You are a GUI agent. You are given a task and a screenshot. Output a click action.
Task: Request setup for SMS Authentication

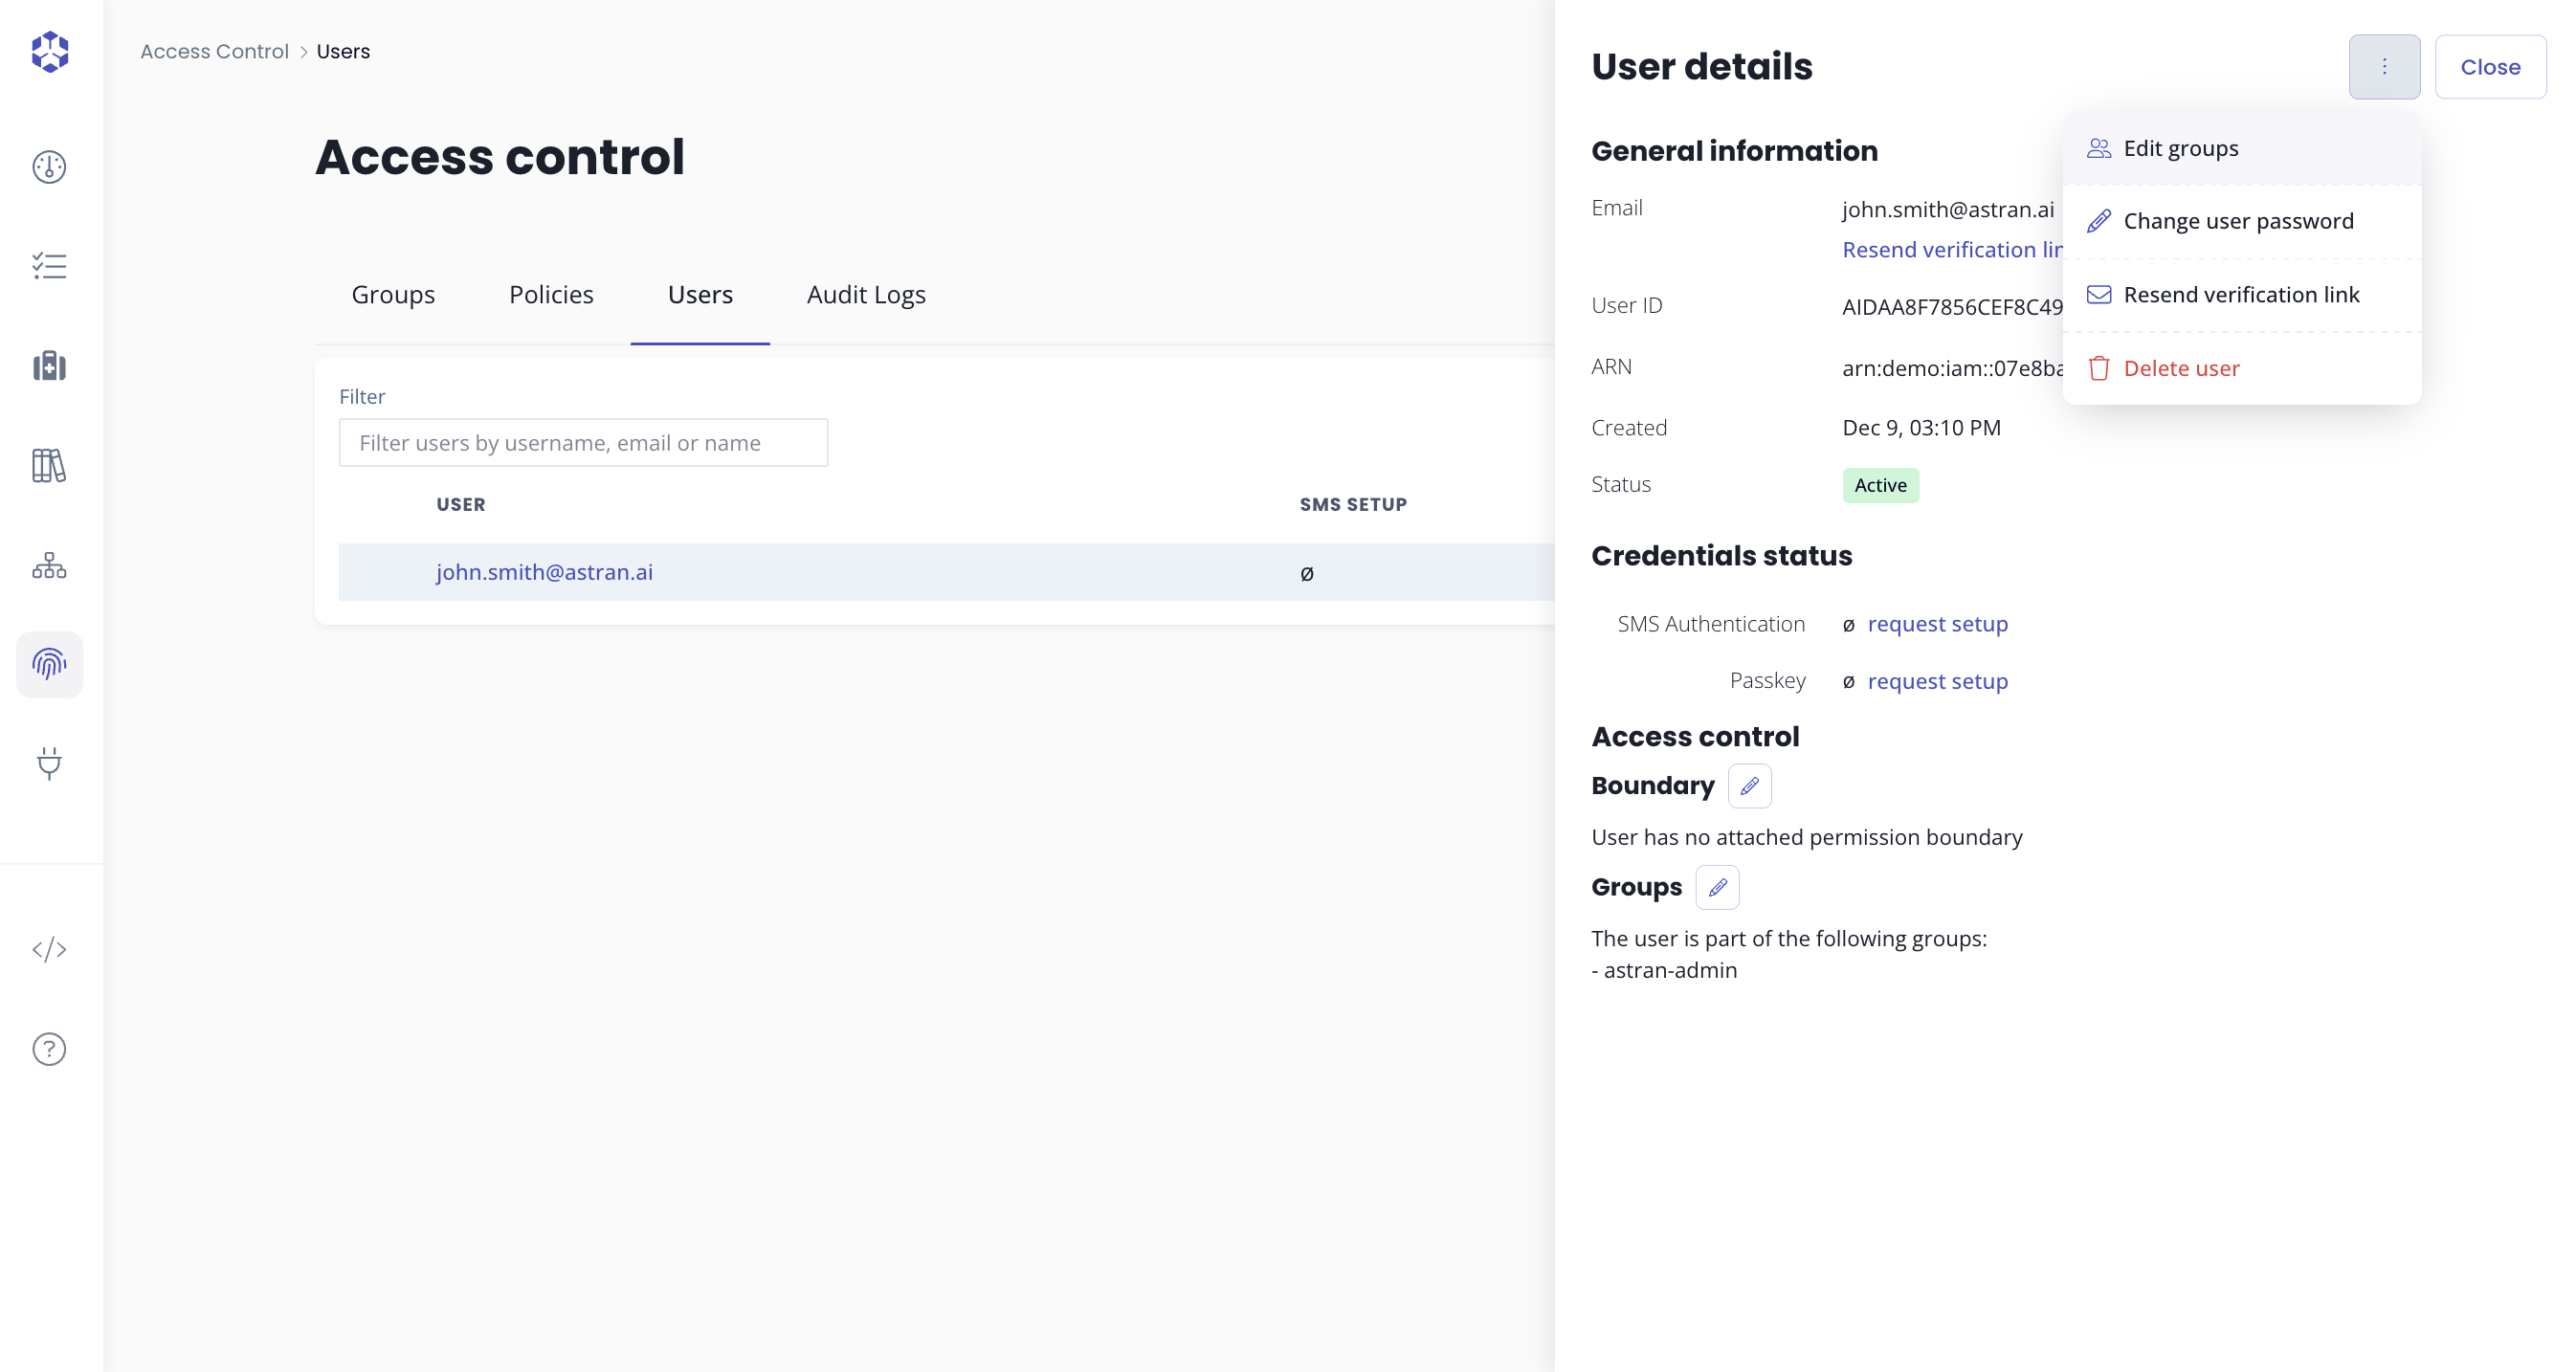1938,623
